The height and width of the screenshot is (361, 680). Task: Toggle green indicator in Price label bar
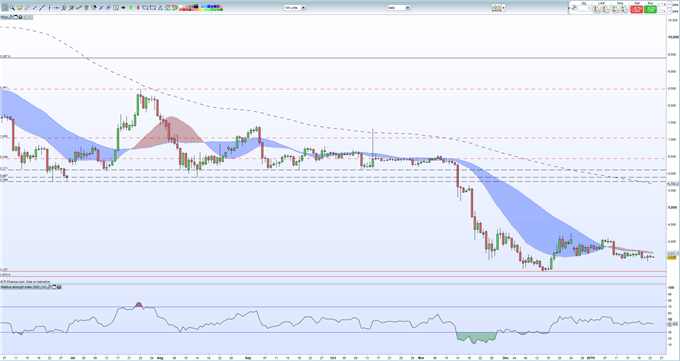pyautogui.click(x=30, y=17)
